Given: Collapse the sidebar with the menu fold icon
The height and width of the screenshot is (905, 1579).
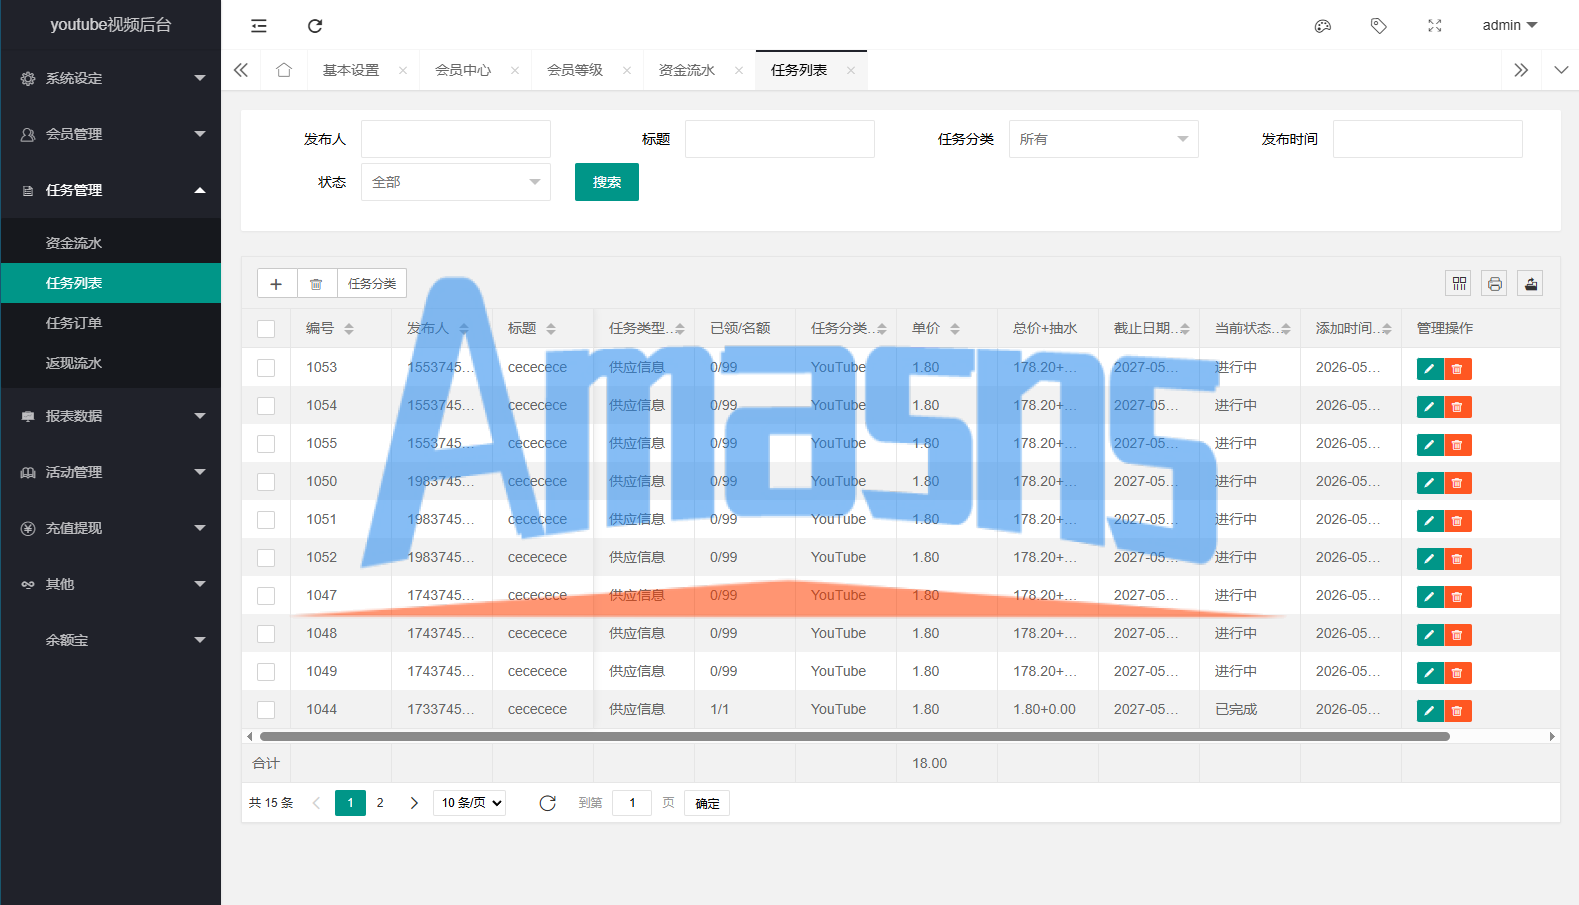Looking at the screenshot, I should [259, 26].
